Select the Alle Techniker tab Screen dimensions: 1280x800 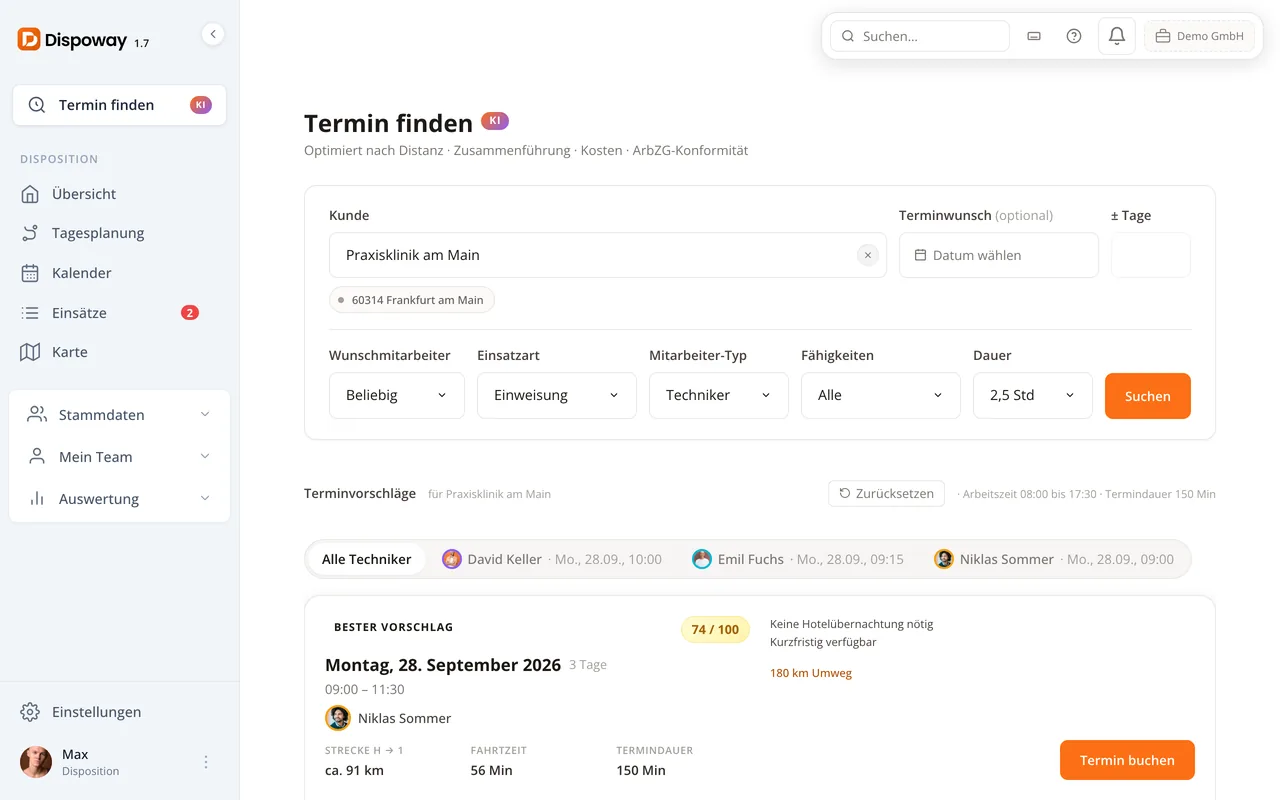(366, 559)
